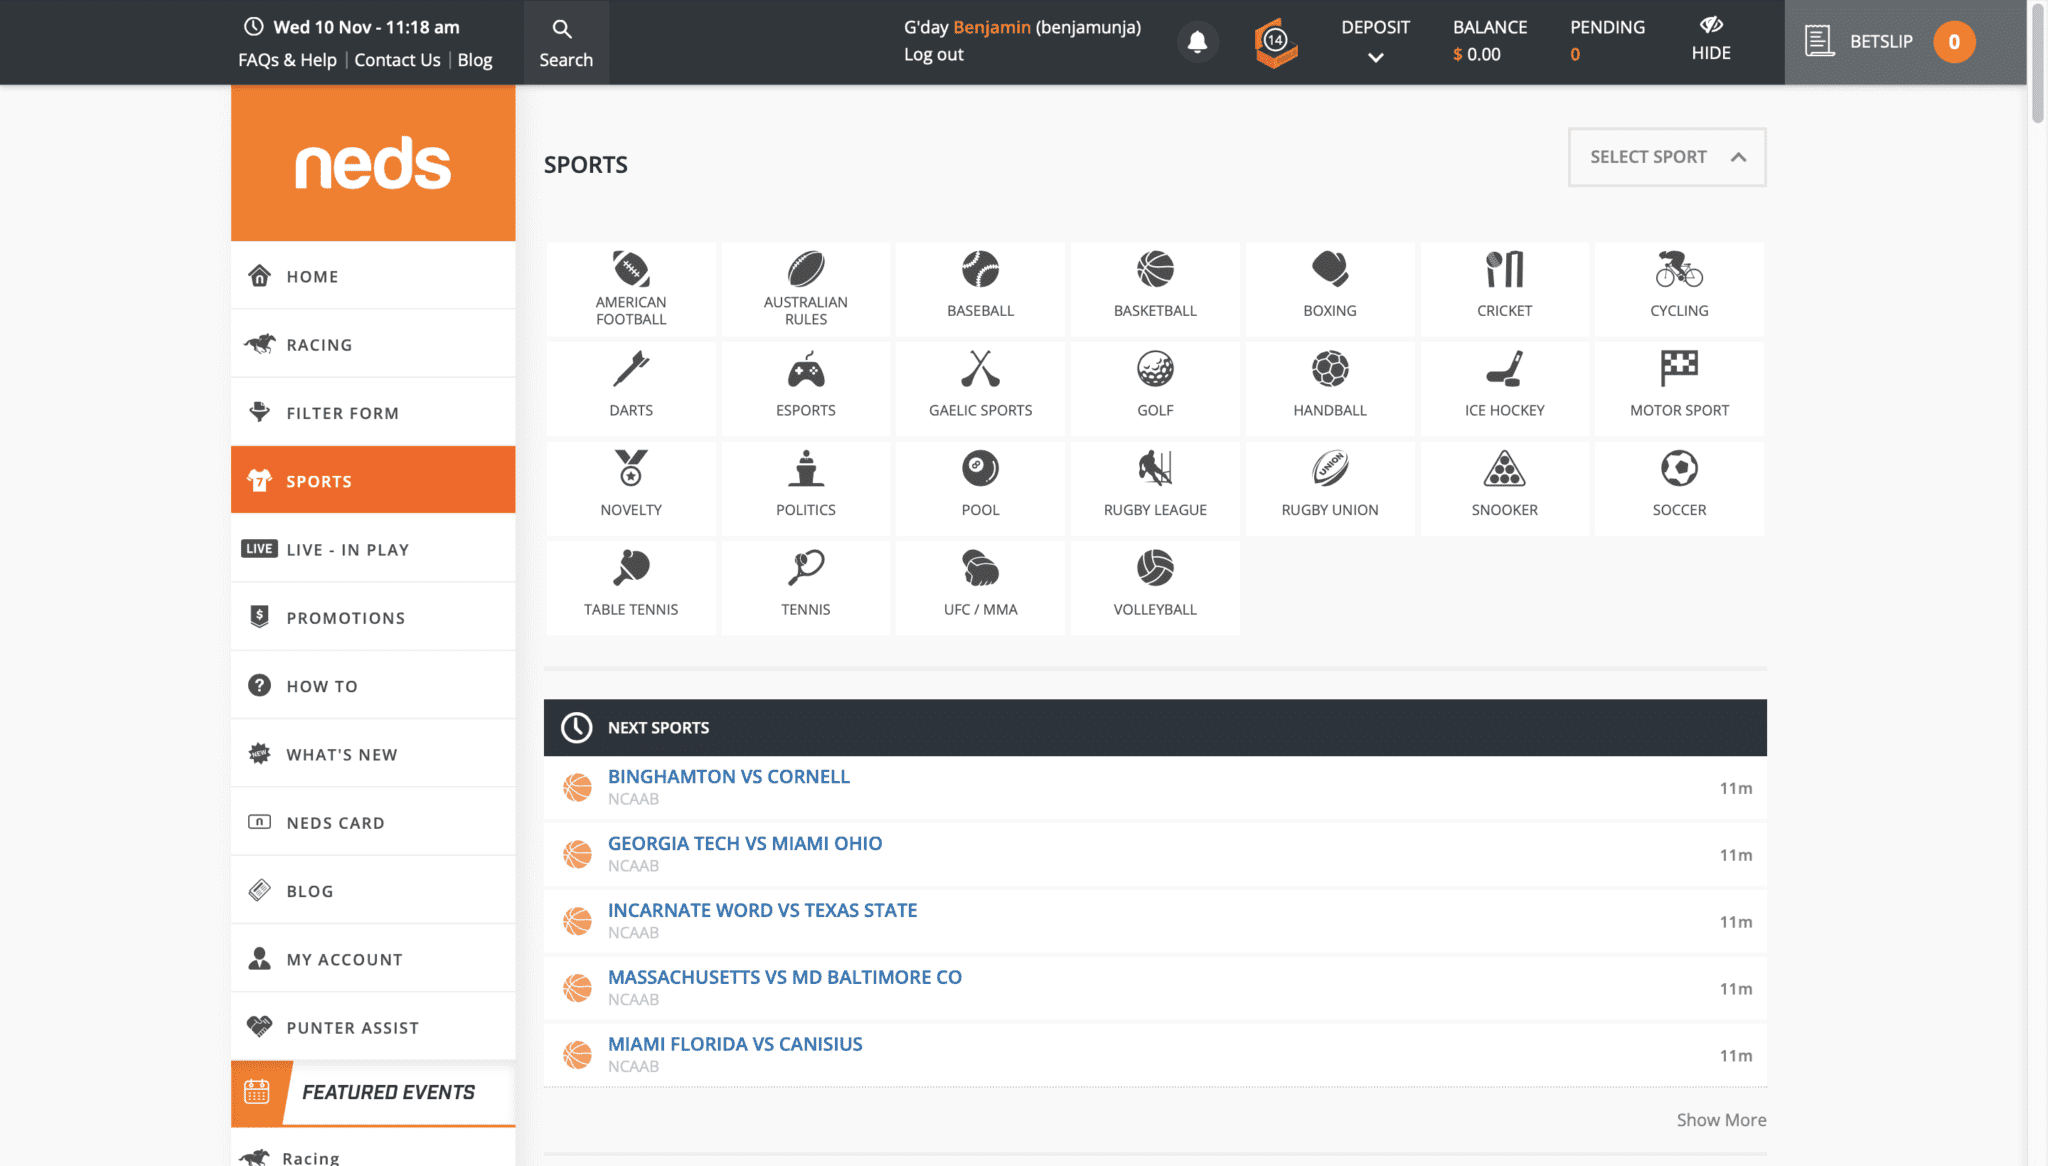Open the Snooker tile

coord(1504,488)
